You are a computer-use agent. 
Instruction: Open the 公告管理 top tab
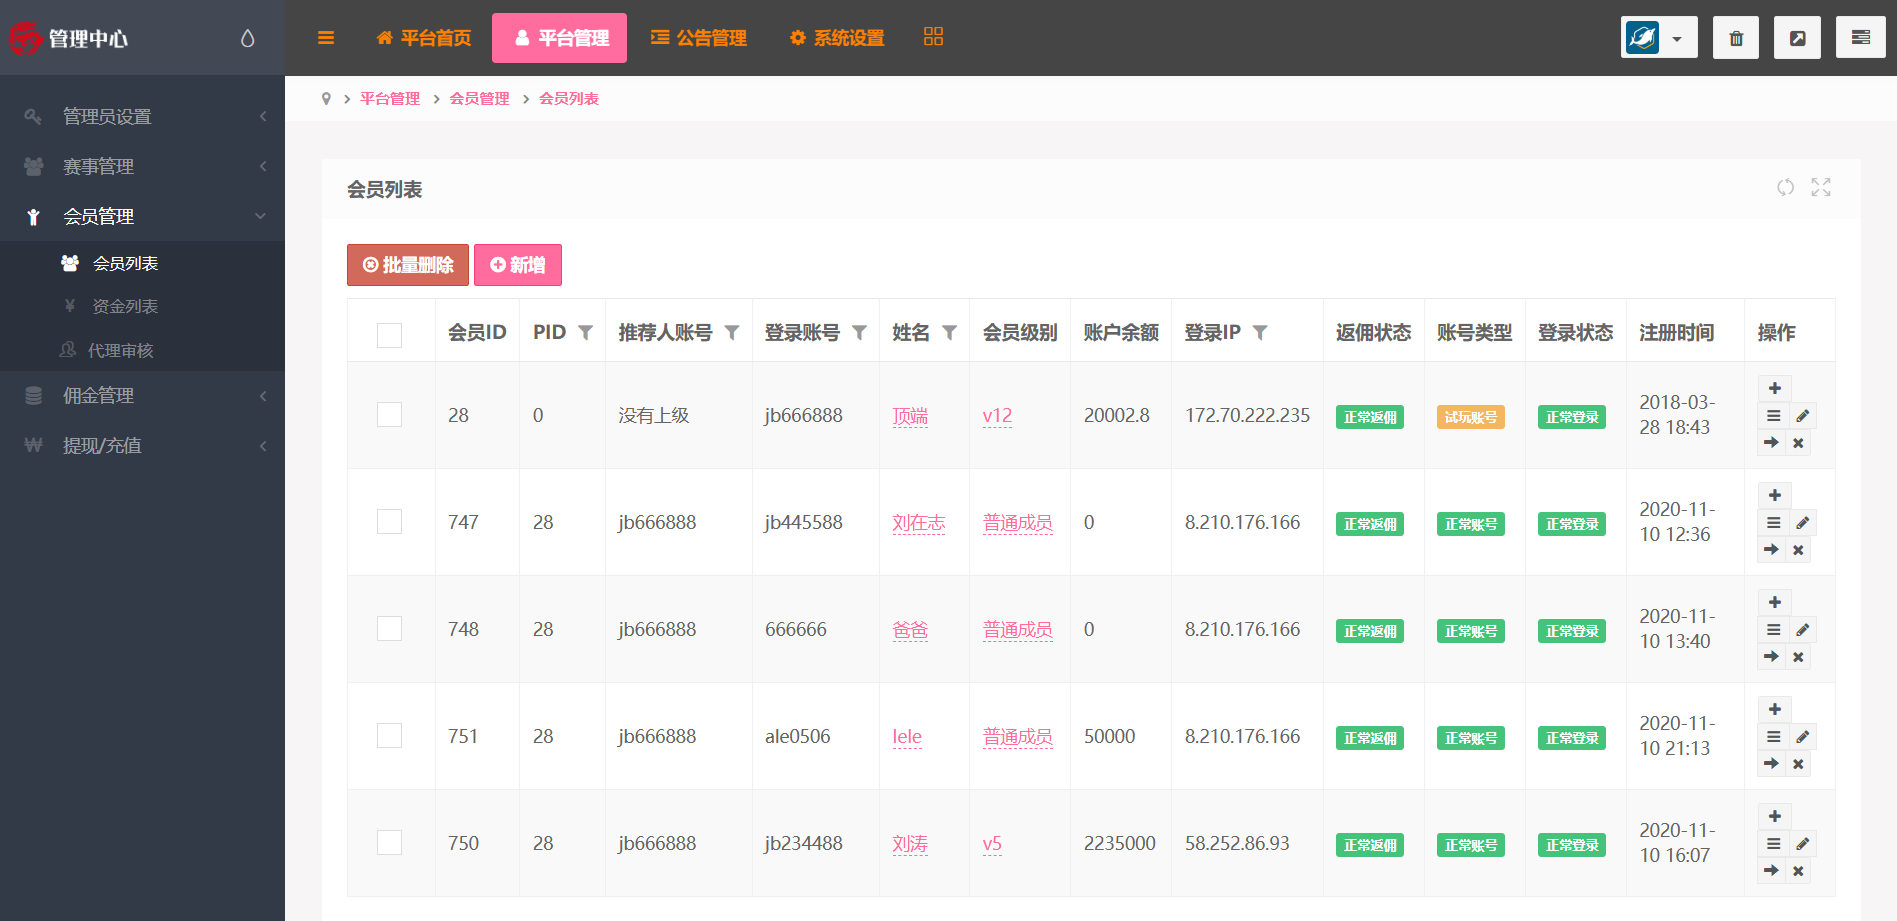[699, 38]
